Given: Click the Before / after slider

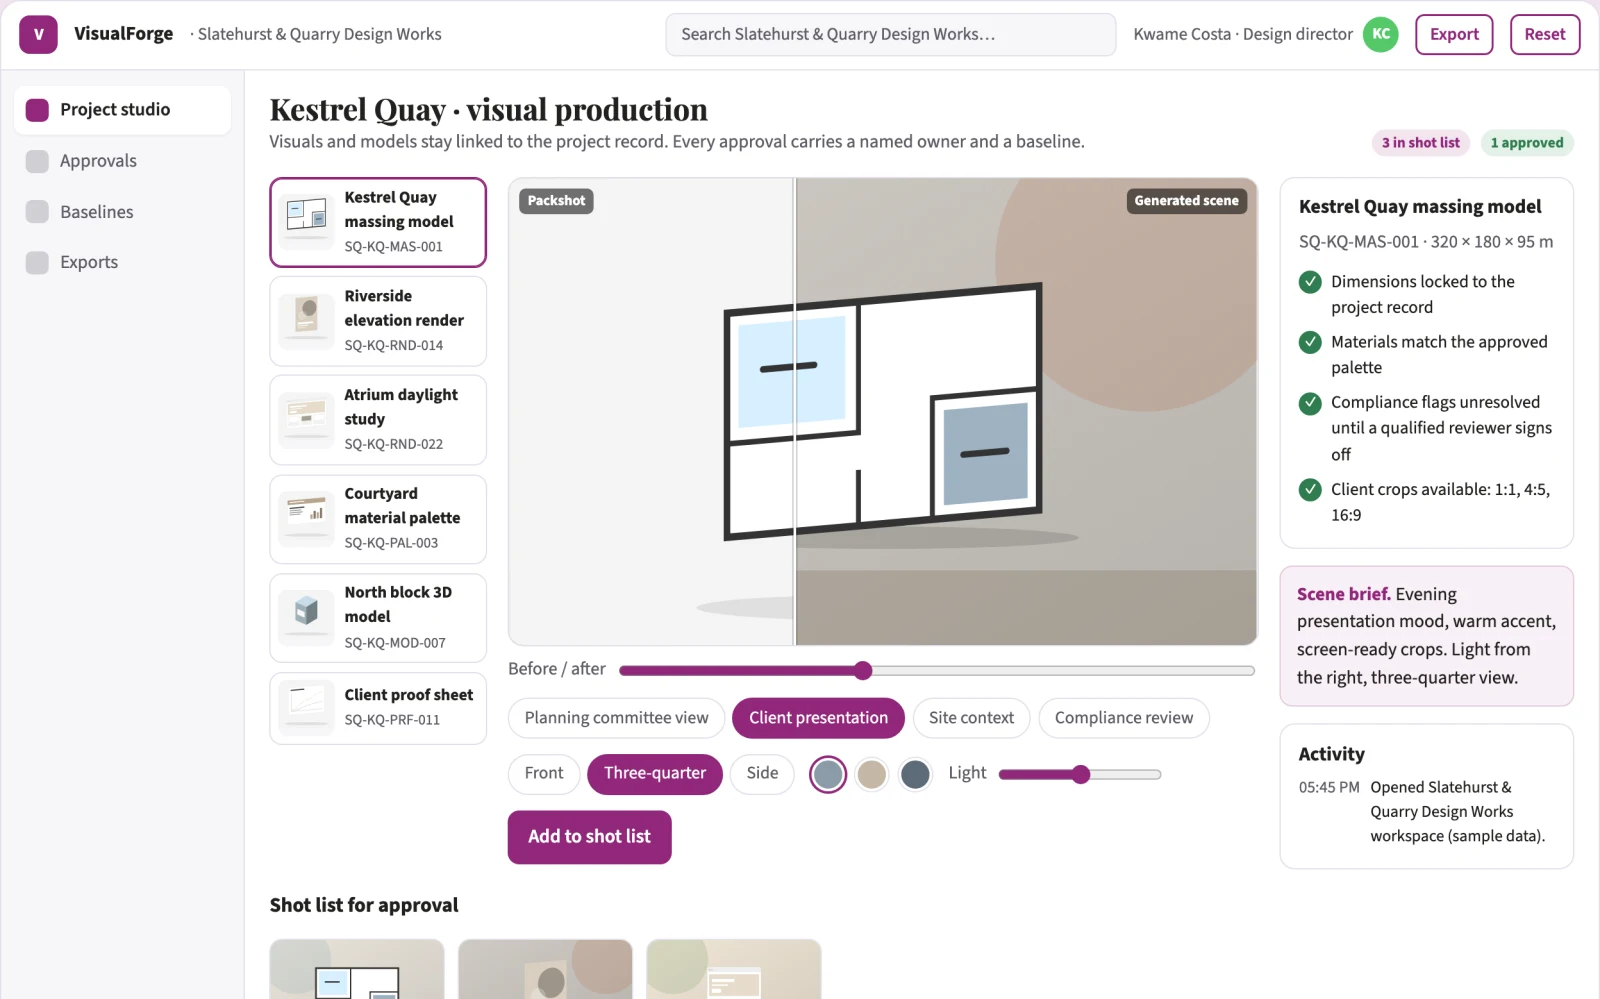Looking at the screenshot, I should tap(937, 670).
